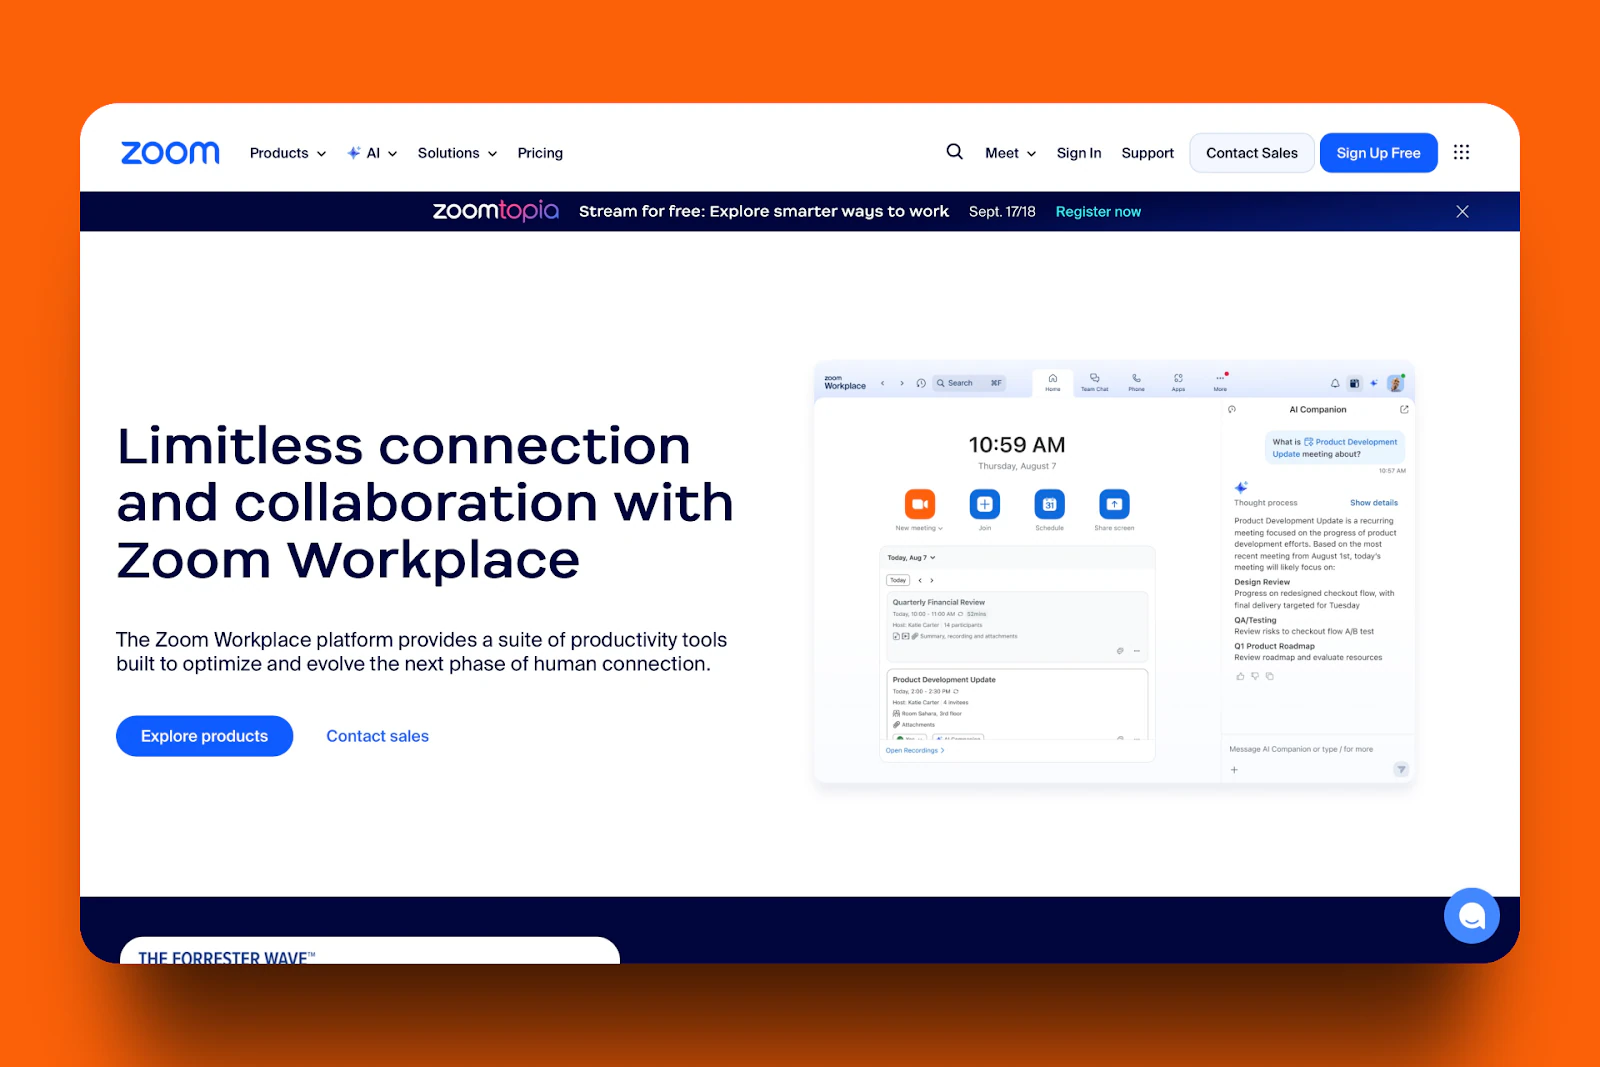
Task: Click the forward arrow in Zoom Workplace toolbar
Action: (902, 383)
